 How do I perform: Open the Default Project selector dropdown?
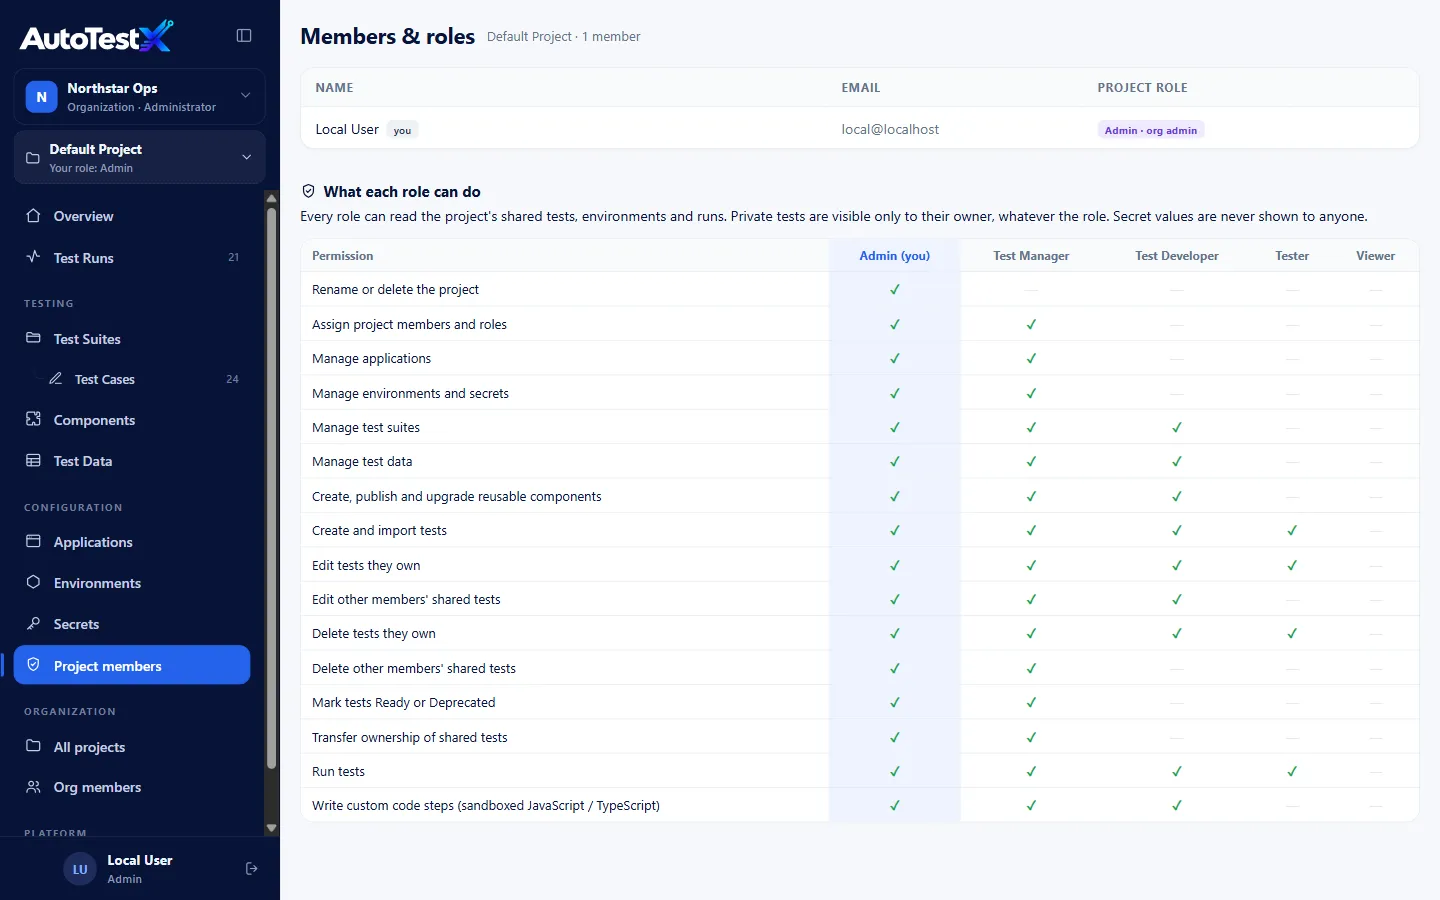140,157
